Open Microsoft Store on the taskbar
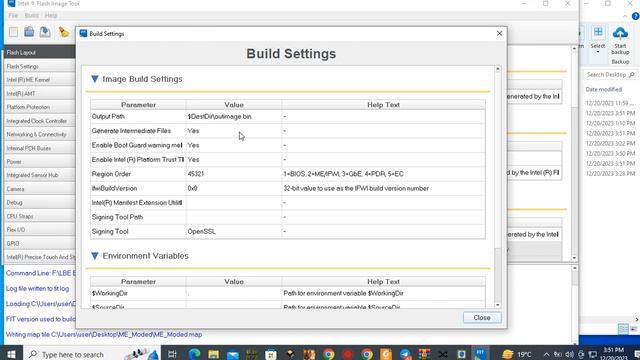640x360 pixels. coord(271,354)
